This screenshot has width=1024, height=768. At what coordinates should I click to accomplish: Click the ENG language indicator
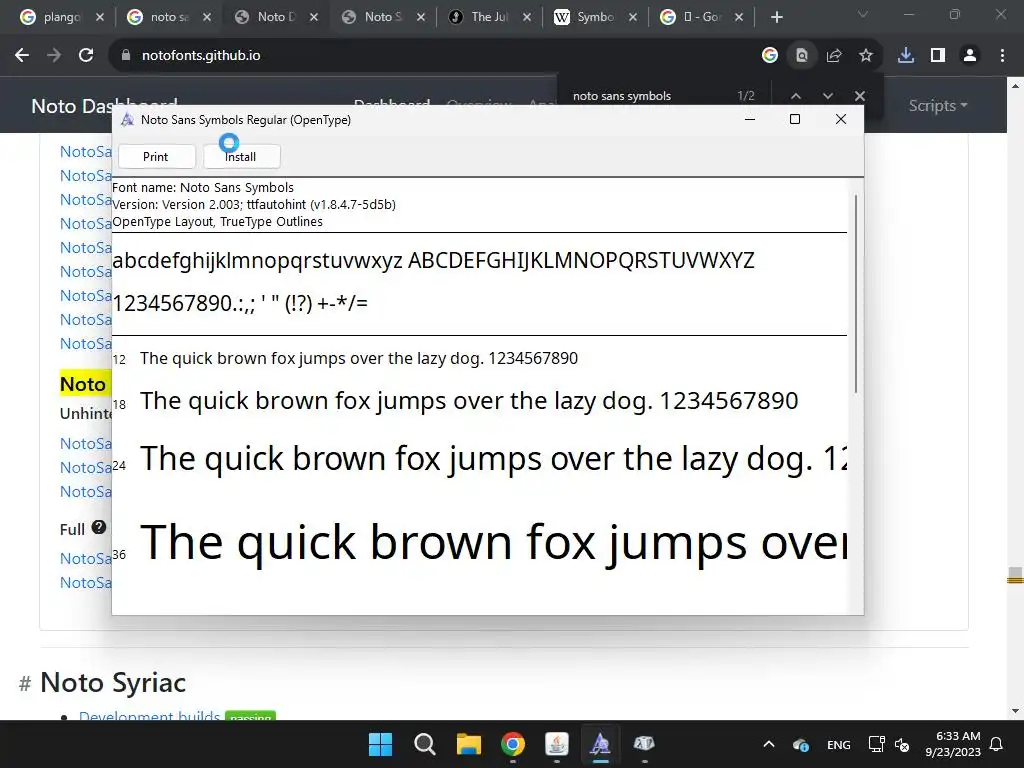839,745
